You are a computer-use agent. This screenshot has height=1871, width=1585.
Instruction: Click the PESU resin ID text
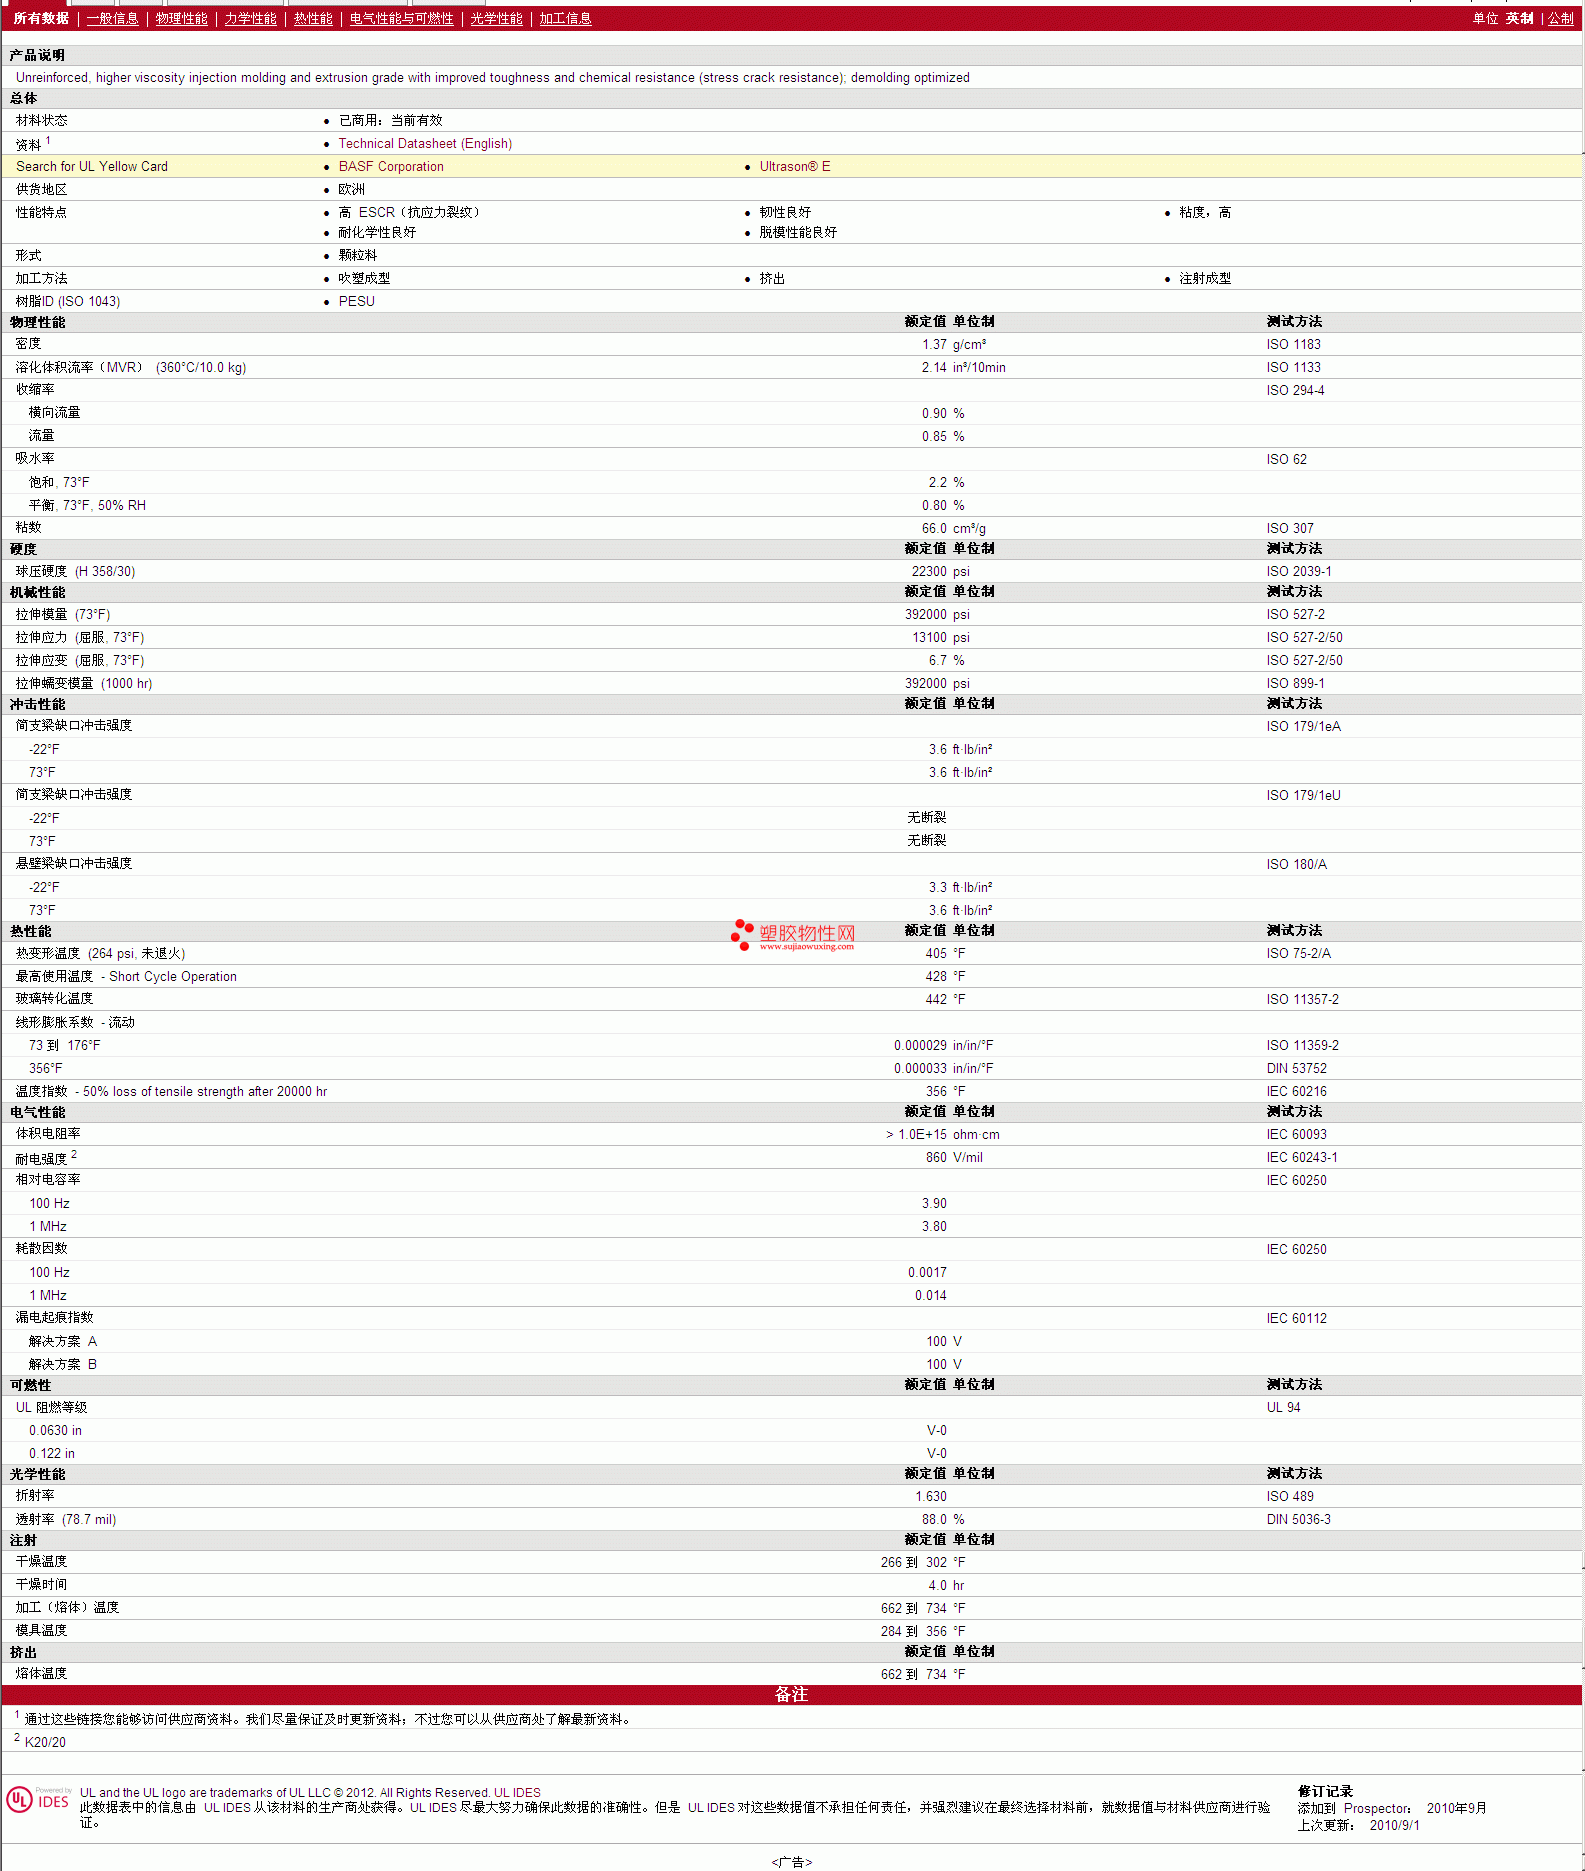point(356,301)
